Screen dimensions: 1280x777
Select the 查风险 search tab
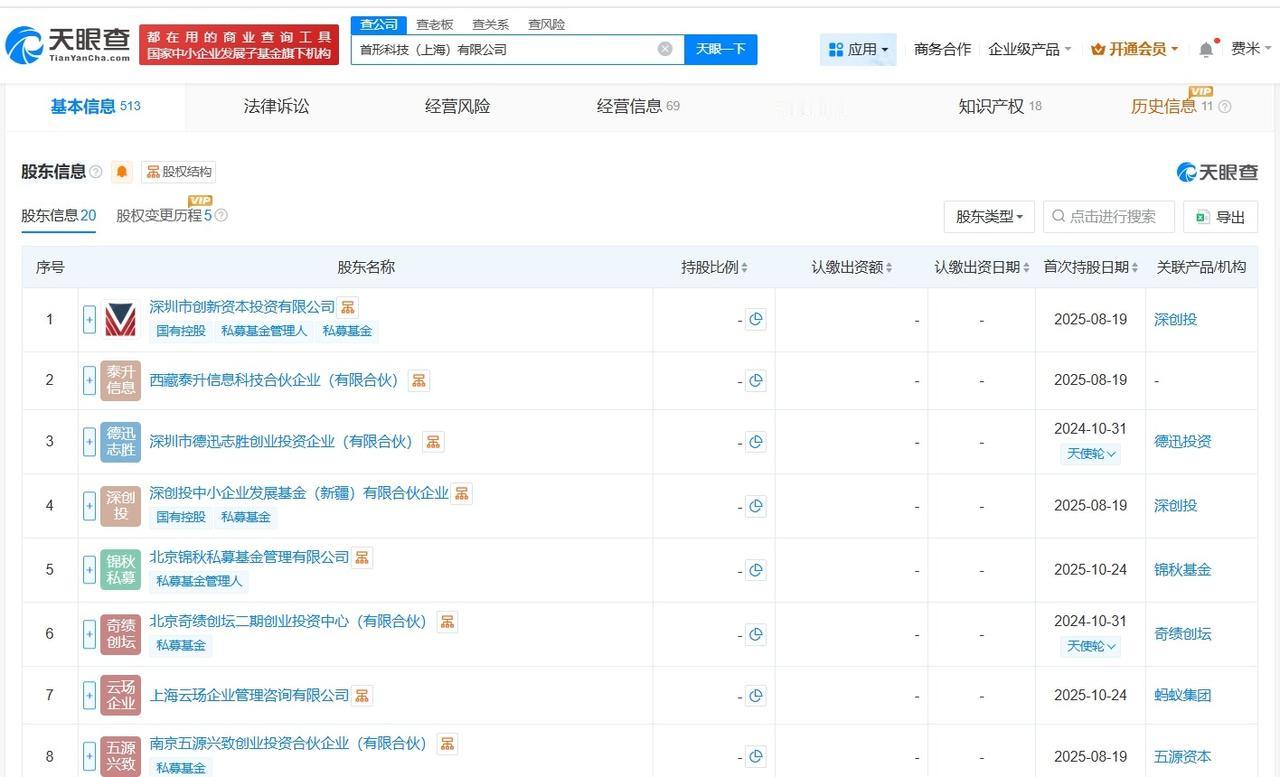coord(546,24)
